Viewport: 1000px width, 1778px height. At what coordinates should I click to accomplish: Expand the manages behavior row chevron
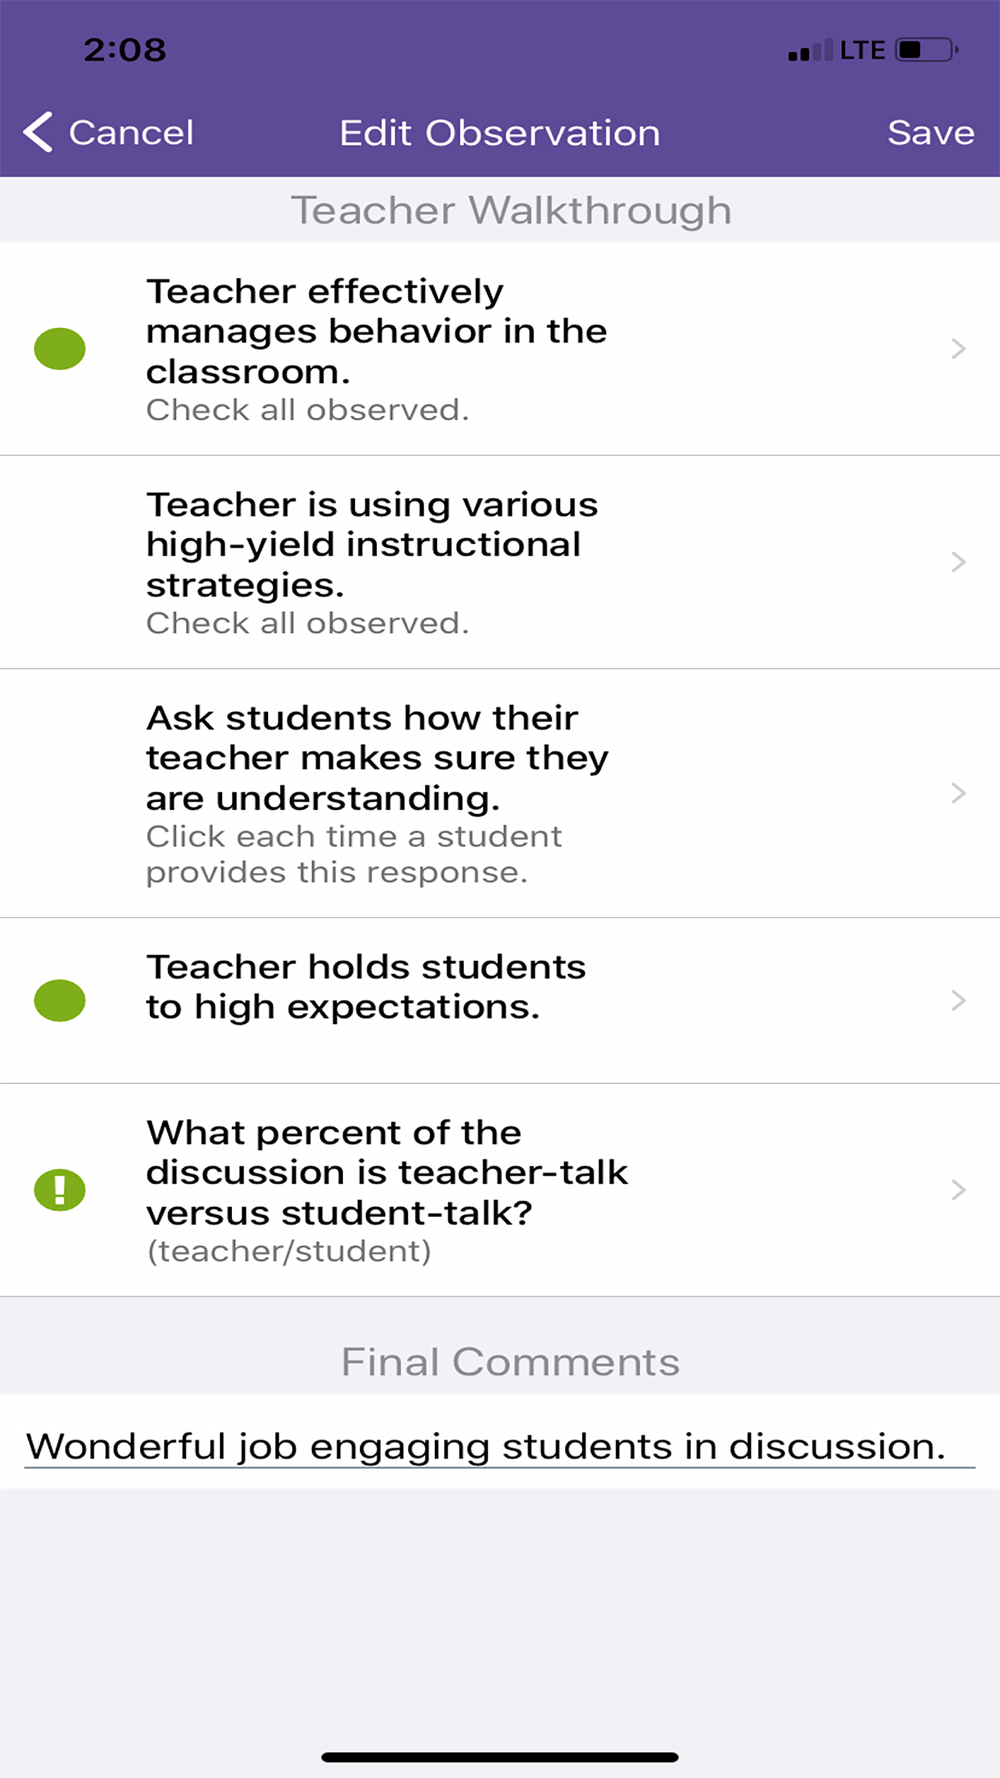[x=958, y=349]
